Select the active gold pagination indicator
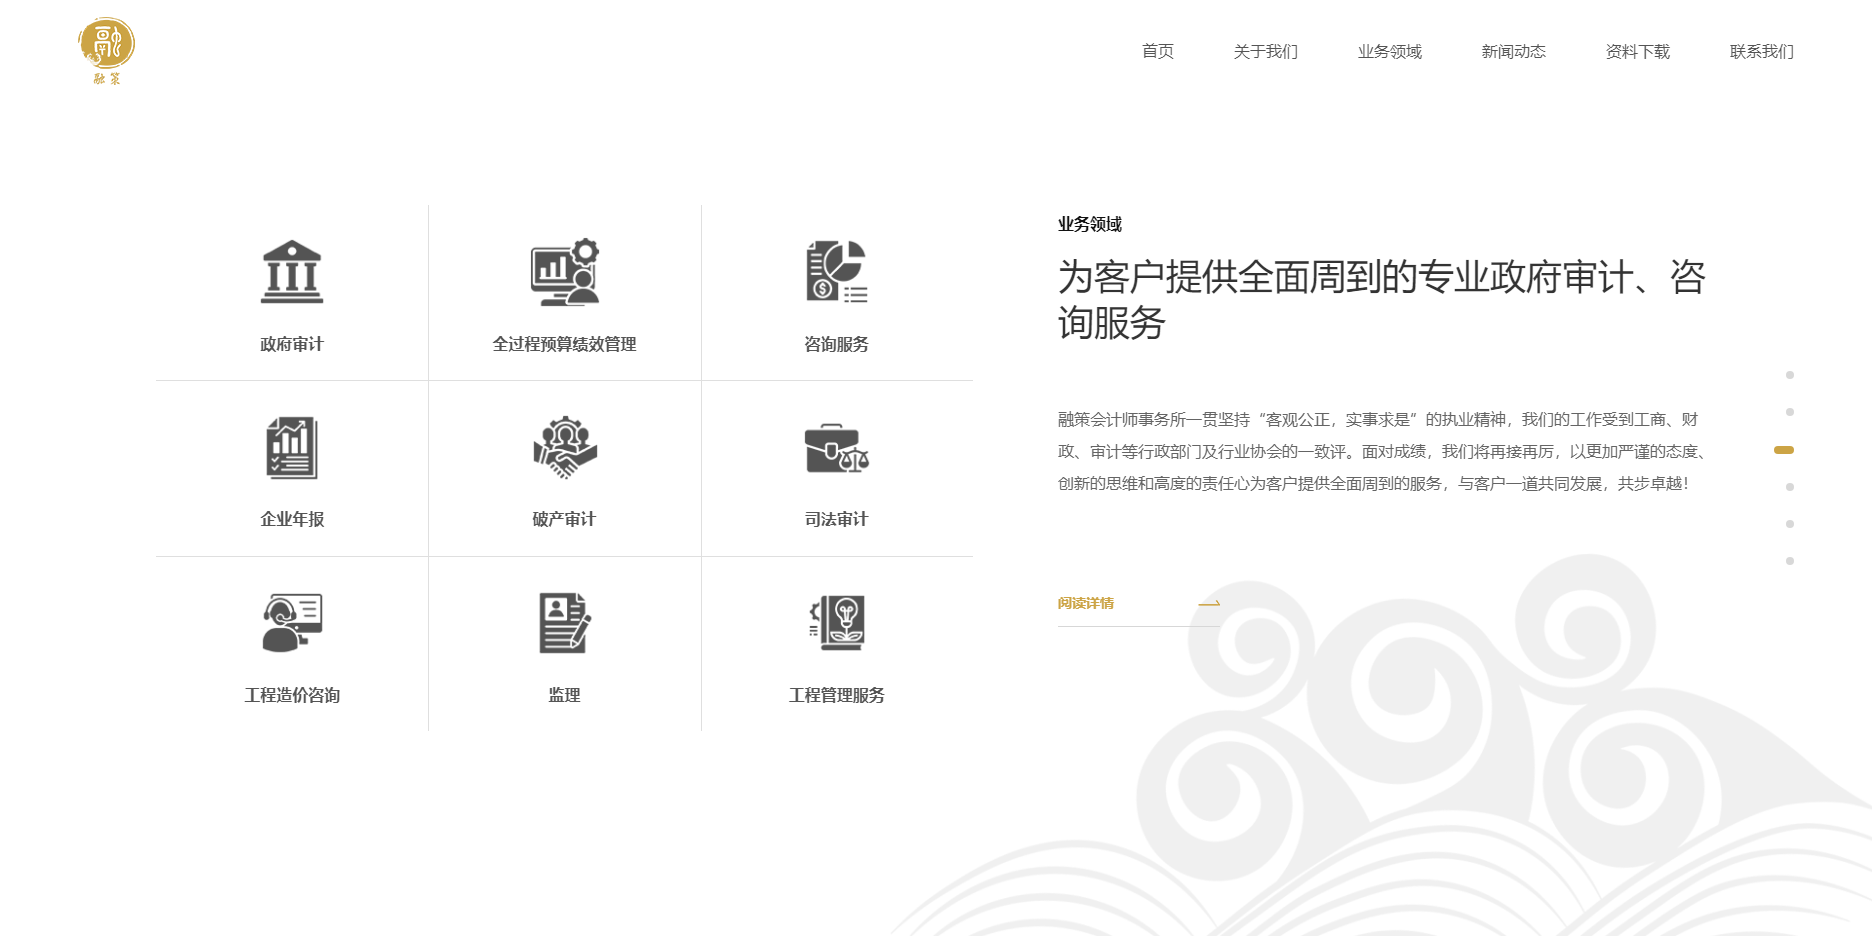The image size is (1872, 936). click(1784, 450)
